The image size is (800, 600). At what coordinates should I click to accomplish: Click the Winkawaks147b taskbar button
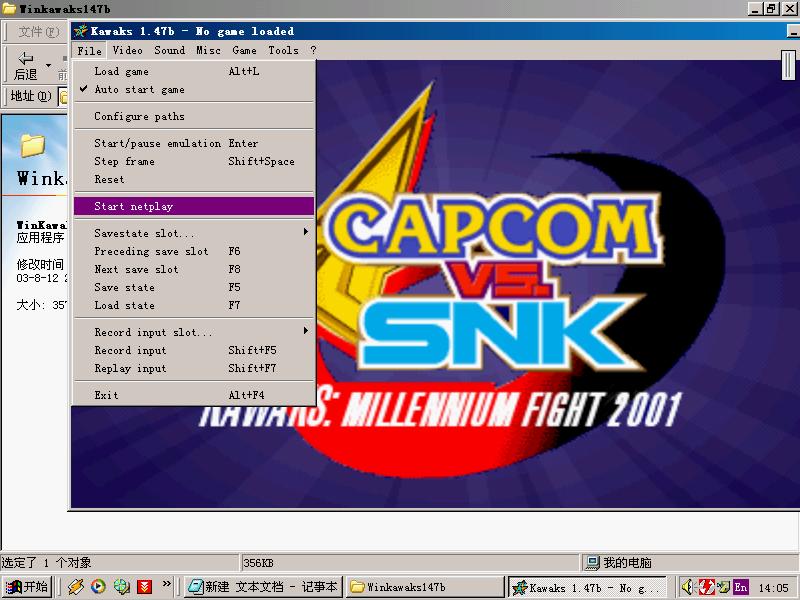[x=424, y=587]
